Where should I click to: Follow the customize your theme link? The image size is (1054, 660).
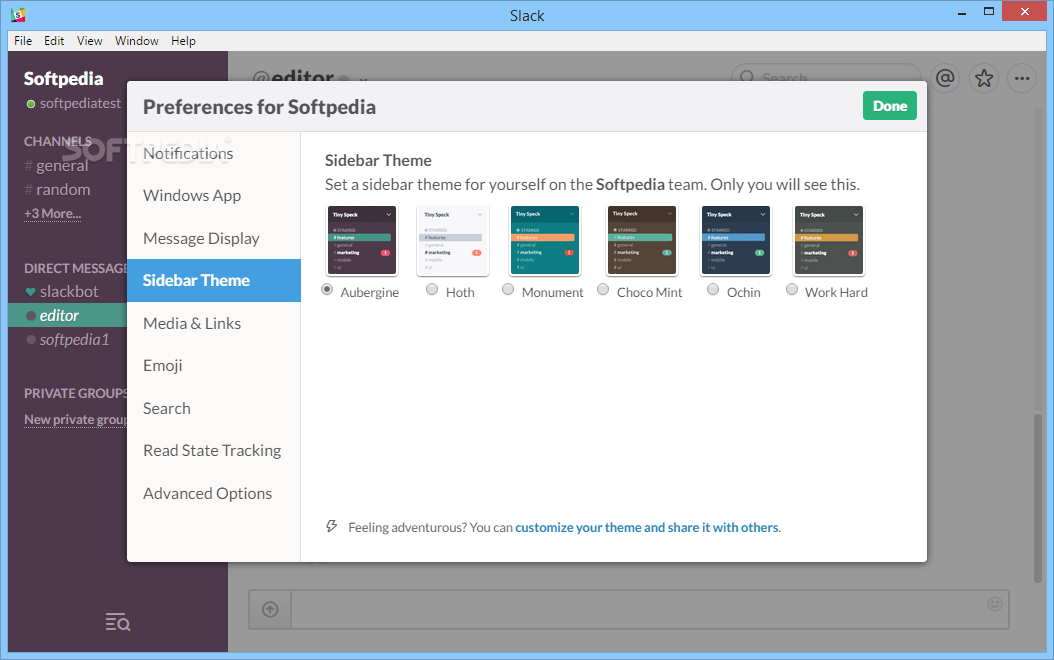647,528
